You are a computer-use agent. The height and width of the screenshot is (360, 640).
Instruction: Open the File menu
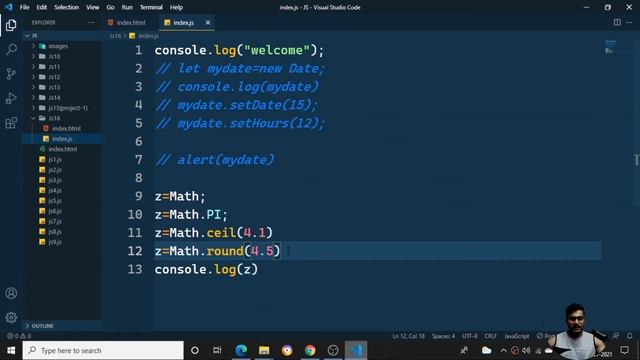pyautogui.click(x=24, y=7)
